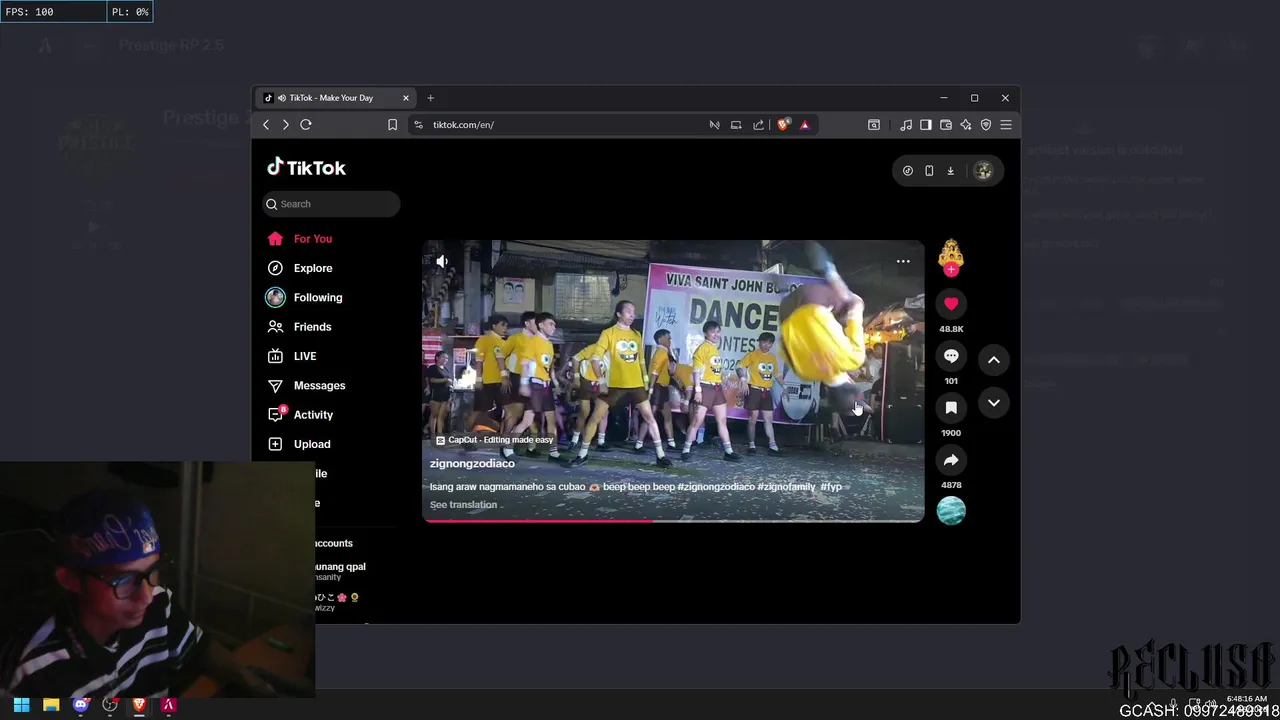Viewport: 1280px width, 720px height.
Task: Open the sound disc thumbnail
Action: point(951,511)
